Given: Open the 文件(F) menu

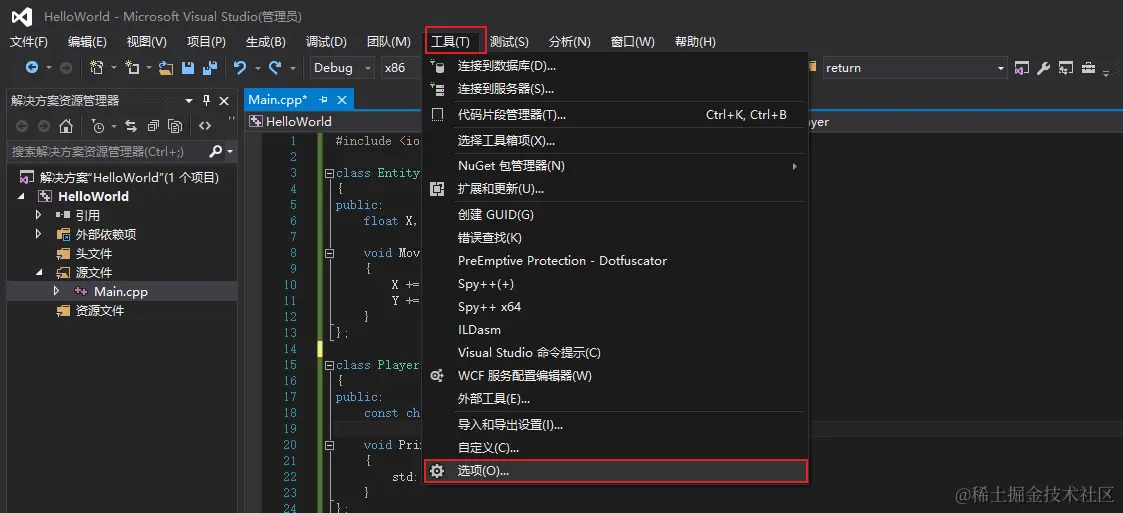Looking at the screenshot, I should coord(29,42).
